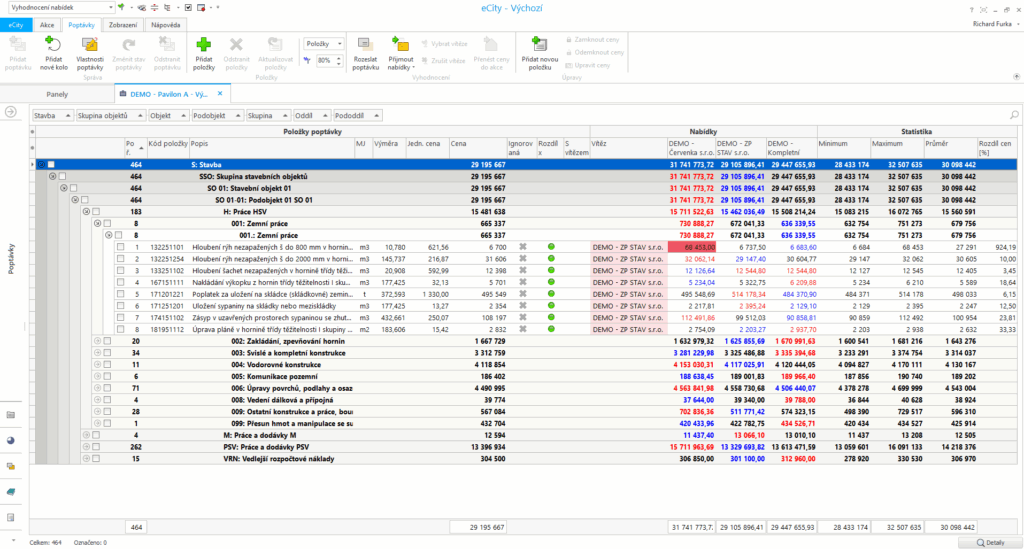This screenshot has height=549, width=1024.
Task: Click the Přidat novou položku icon
Action: [x=539, y=46]
